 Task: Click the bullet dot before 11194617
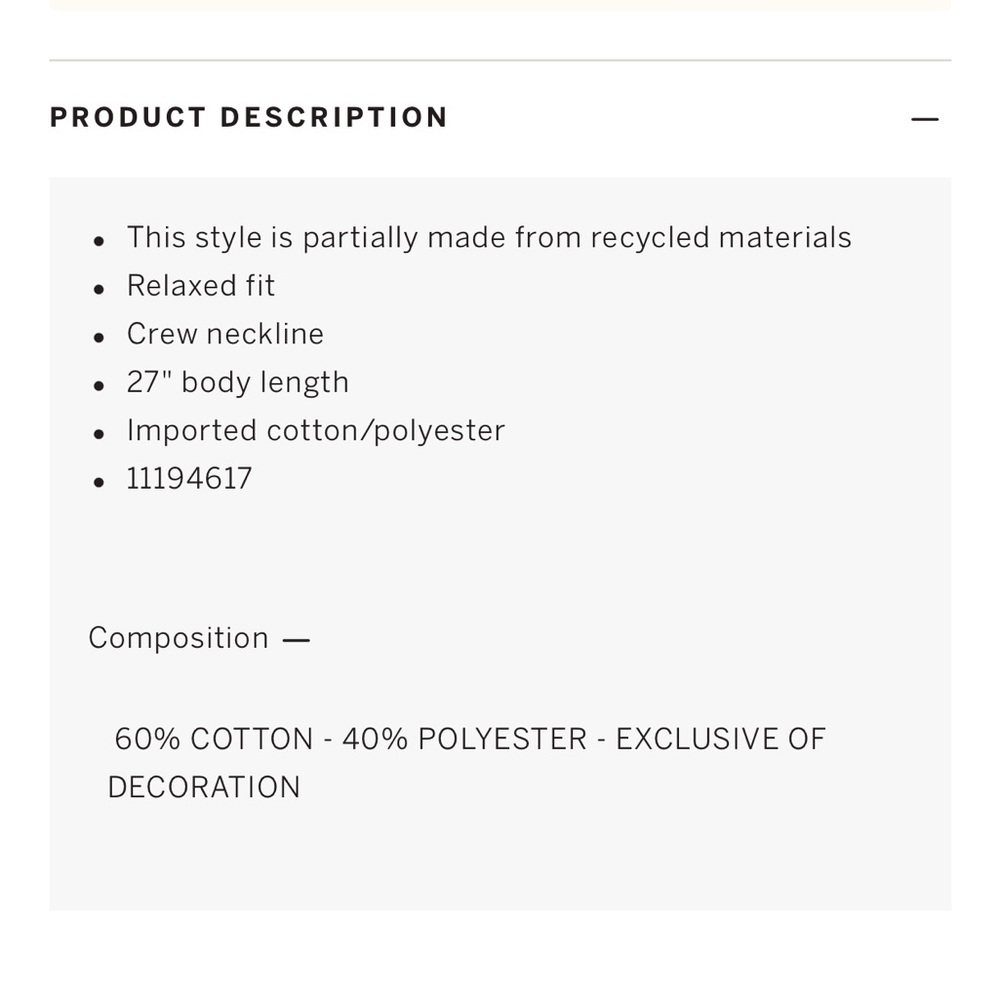[98, 483]
